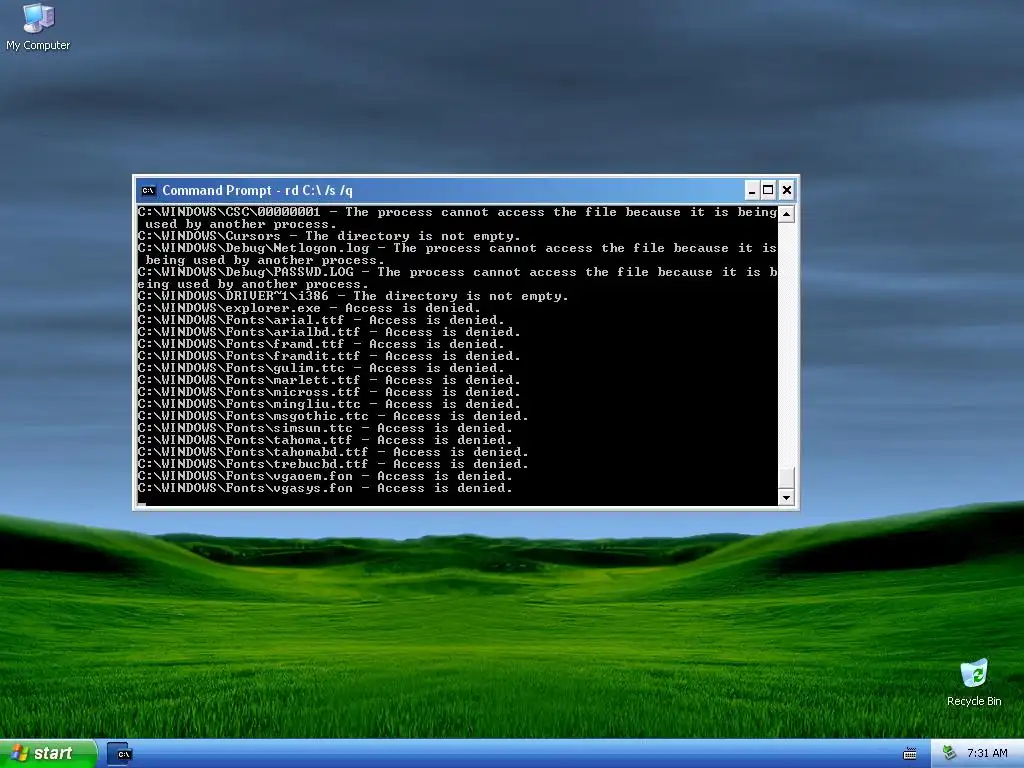Click the C:\WINDOWS\Fonts\arialbd.ttf line

[x=329, y=332]
